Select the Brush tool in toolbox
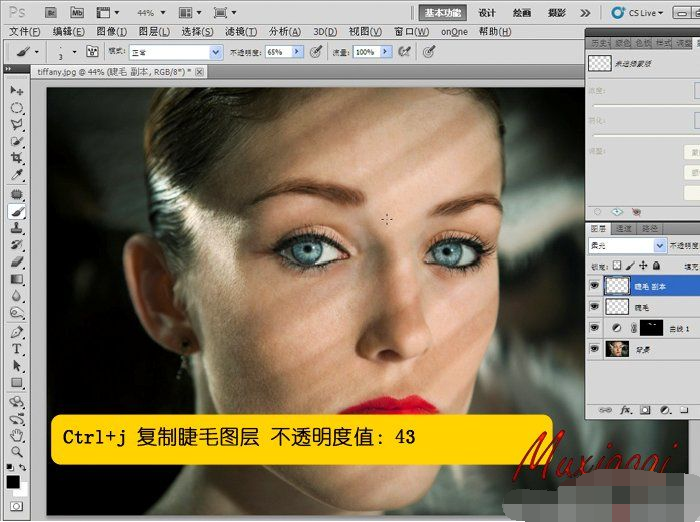This screenshot has height=522, width=700. point(17,211)
